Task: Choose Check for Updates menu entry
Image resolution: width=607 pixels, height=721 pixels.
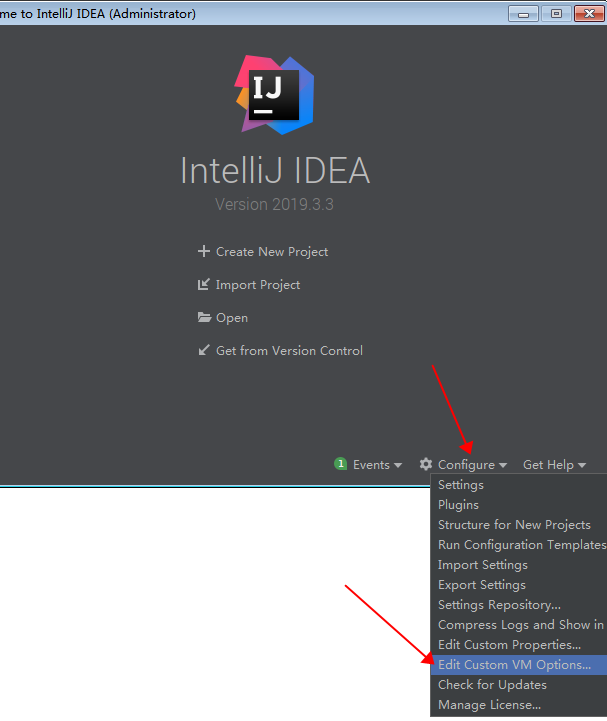Action: (492, 685)
